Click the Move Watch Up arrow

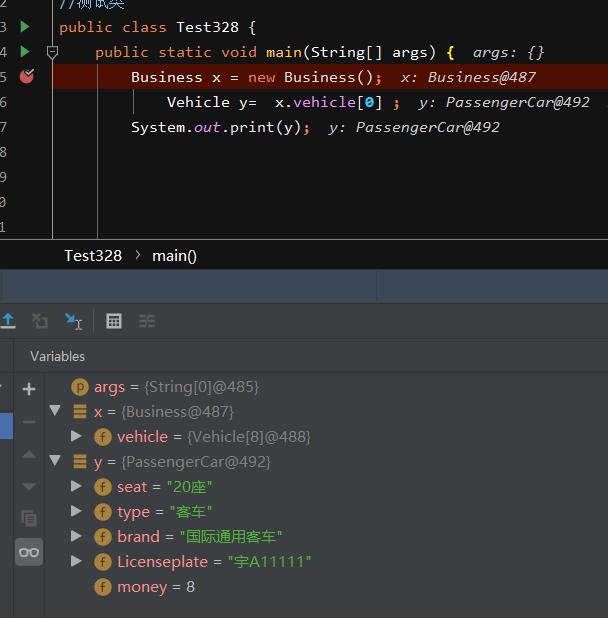pyautogui.click(x=29, y=454)
